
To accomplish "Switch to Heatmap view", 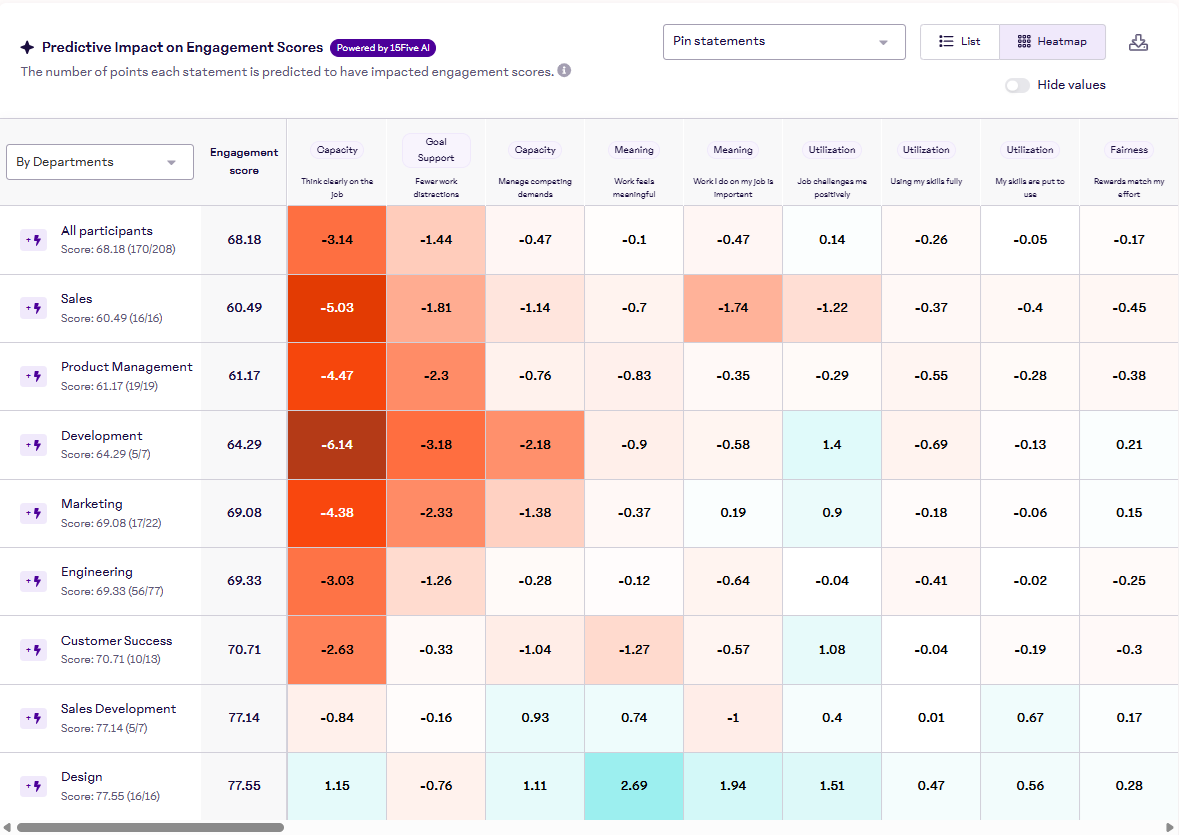I will tap(1052, 42).
